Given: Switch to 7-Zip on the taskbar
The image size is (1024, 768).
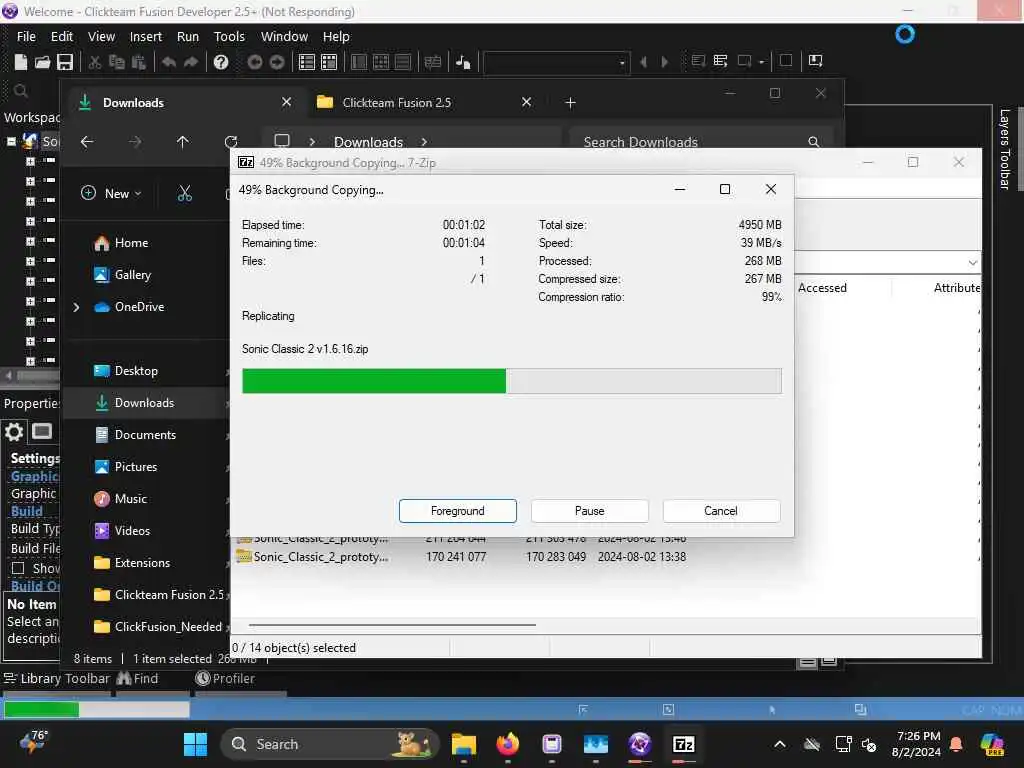Looking at the screenshot, I should click(x=683, y=744).
